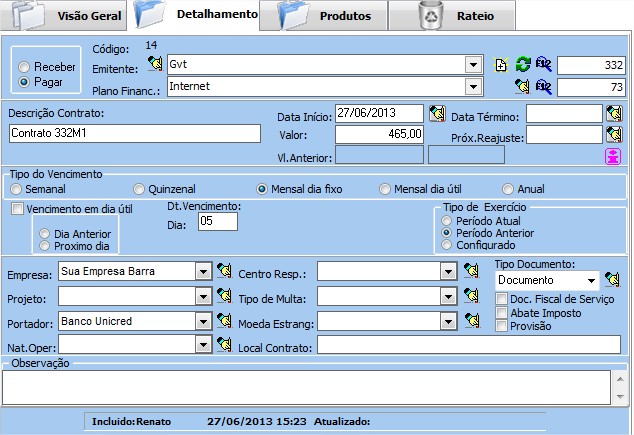Image resolution: width=634 pixels, height=435 pixels.
Task: Click the green refresh icon beside Emitente
Action: 522,65
